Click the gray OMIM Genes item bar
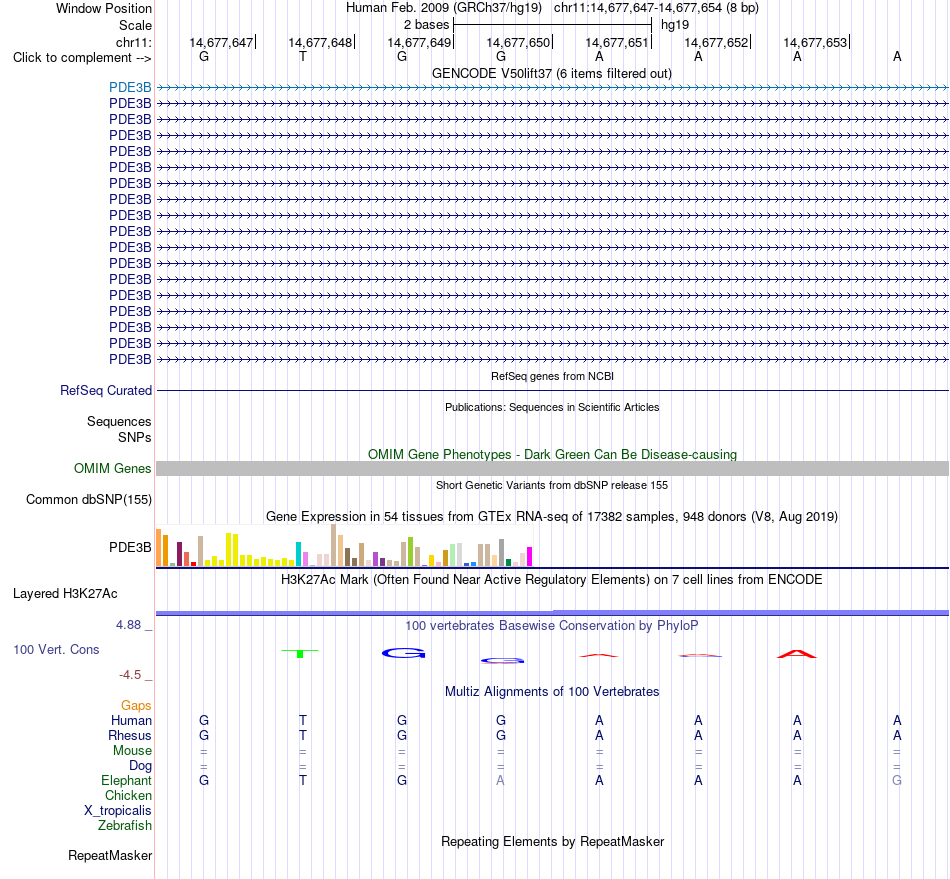 coord(553,468)
